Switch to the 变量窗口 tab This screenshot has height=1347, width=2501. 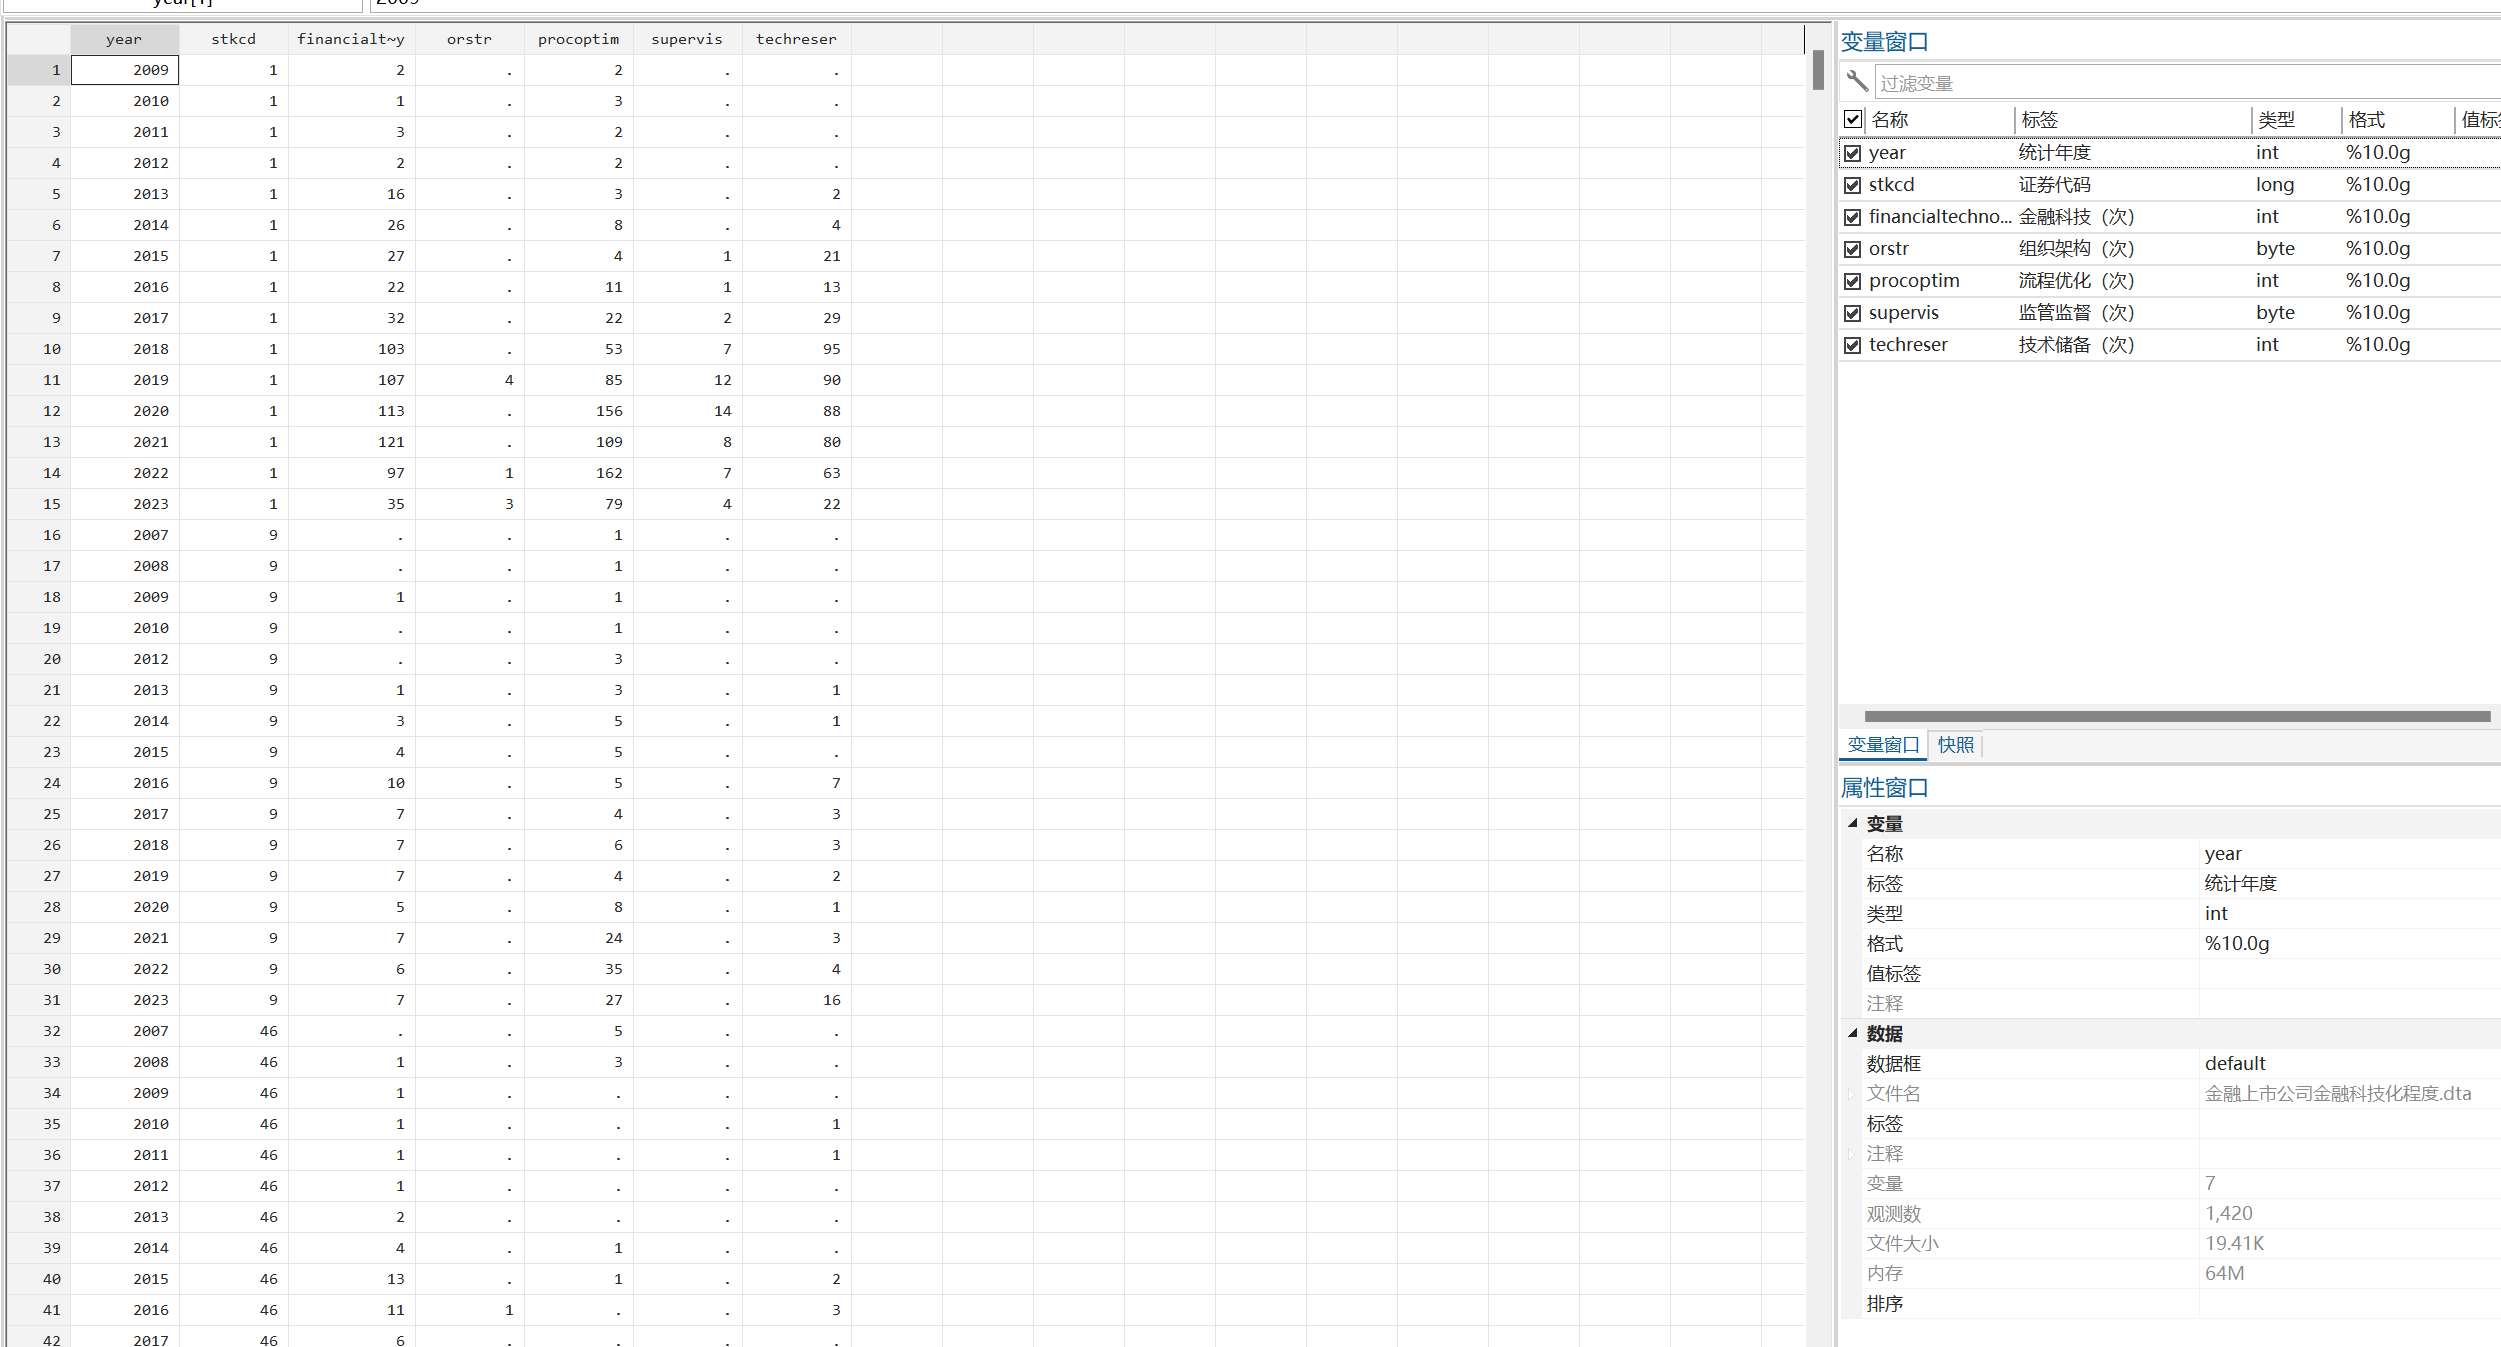1883,745
